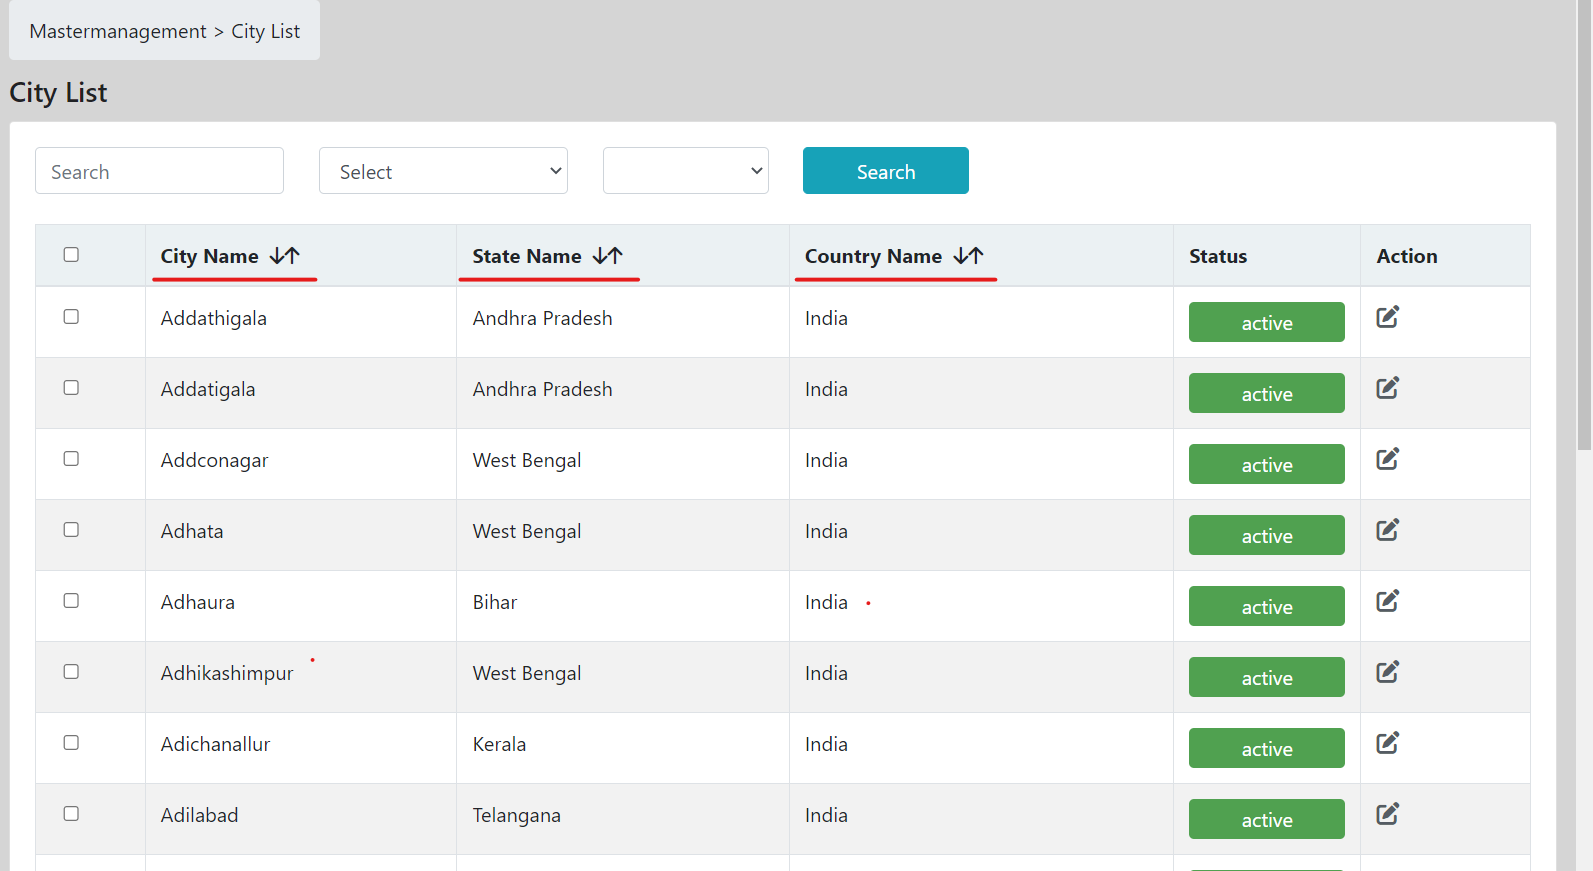Viewport: 1593px width, 871px height.
Task: Edit the Addathigala city row
Action: point(1387,317)
